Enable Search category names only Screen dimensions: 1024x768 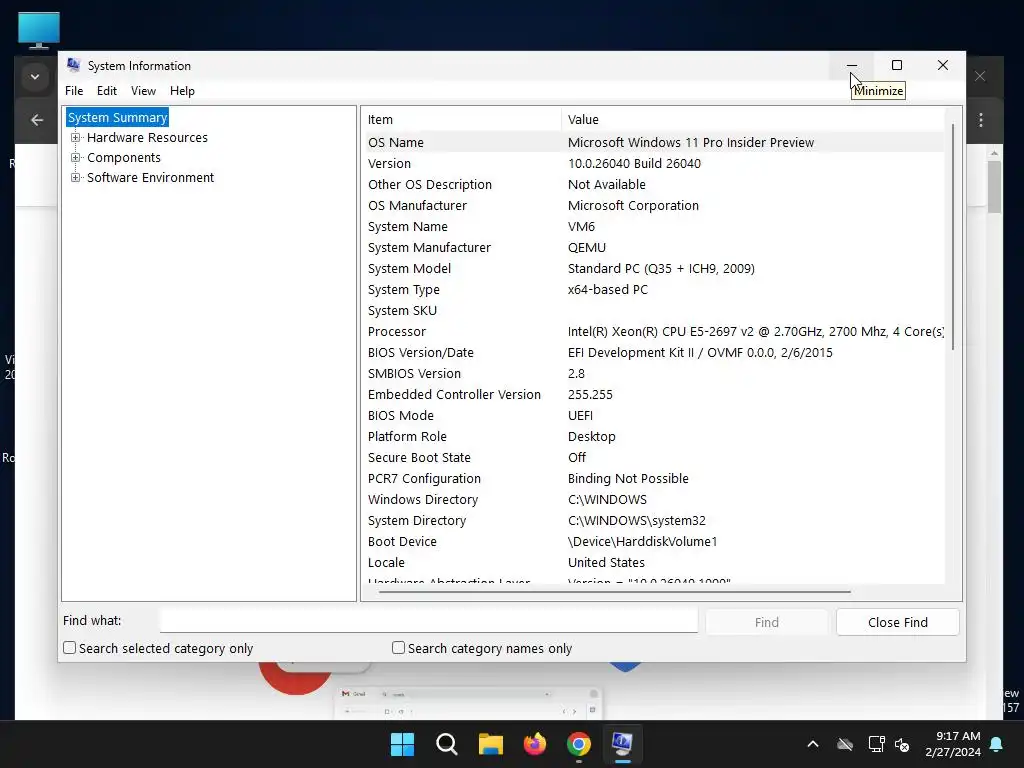tap(398, 648)
